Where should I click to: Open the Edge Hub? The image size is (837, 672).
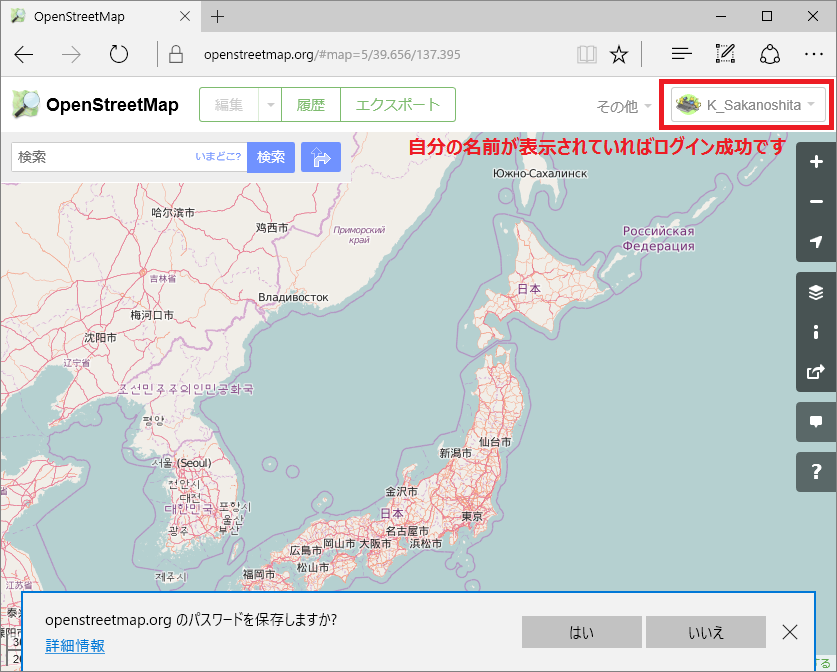(x=682, y=54)
